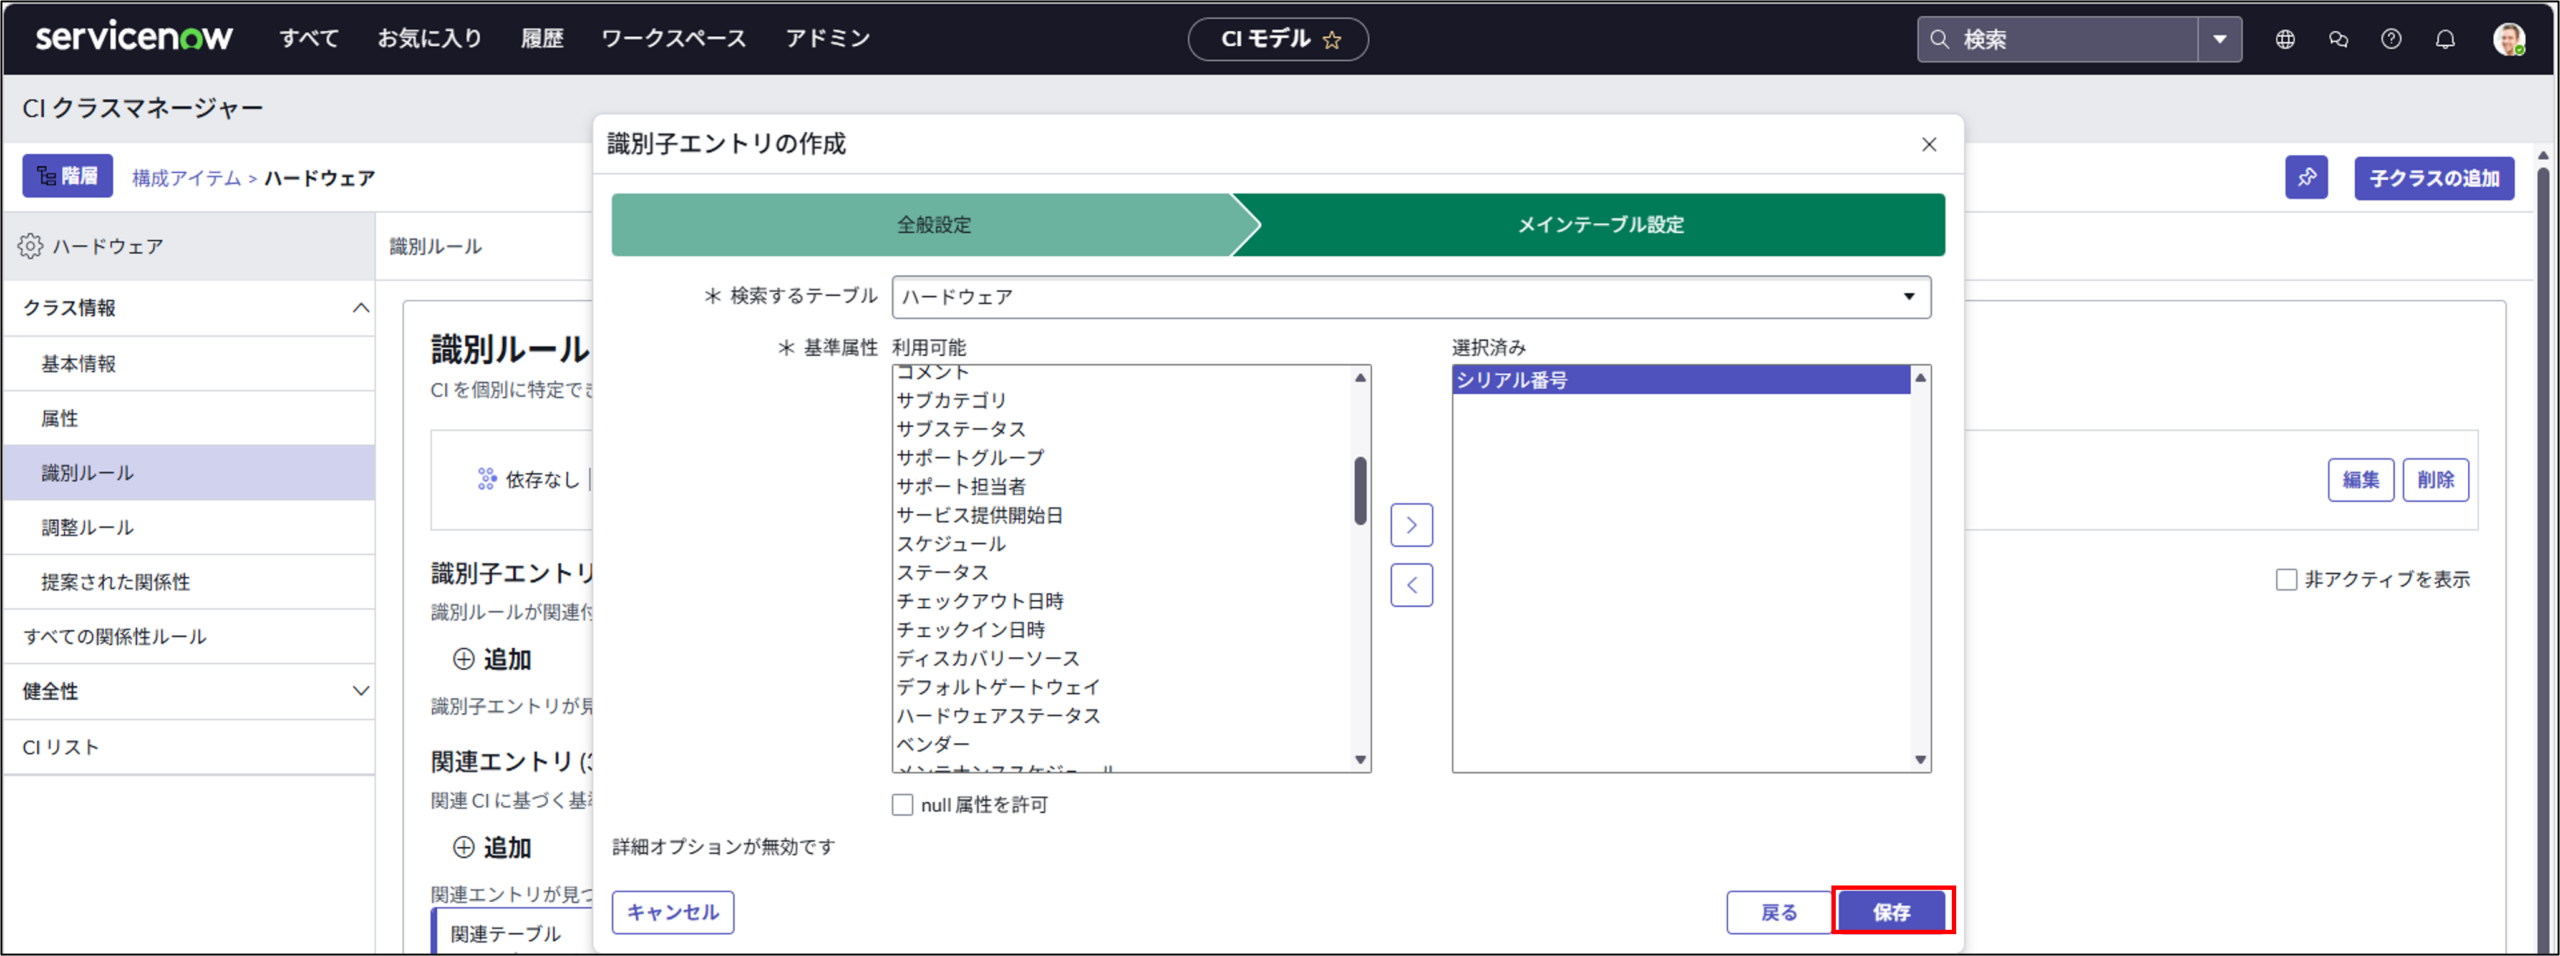Click the search magnifier icon
2560x956 pixels.
(1940, 39)
